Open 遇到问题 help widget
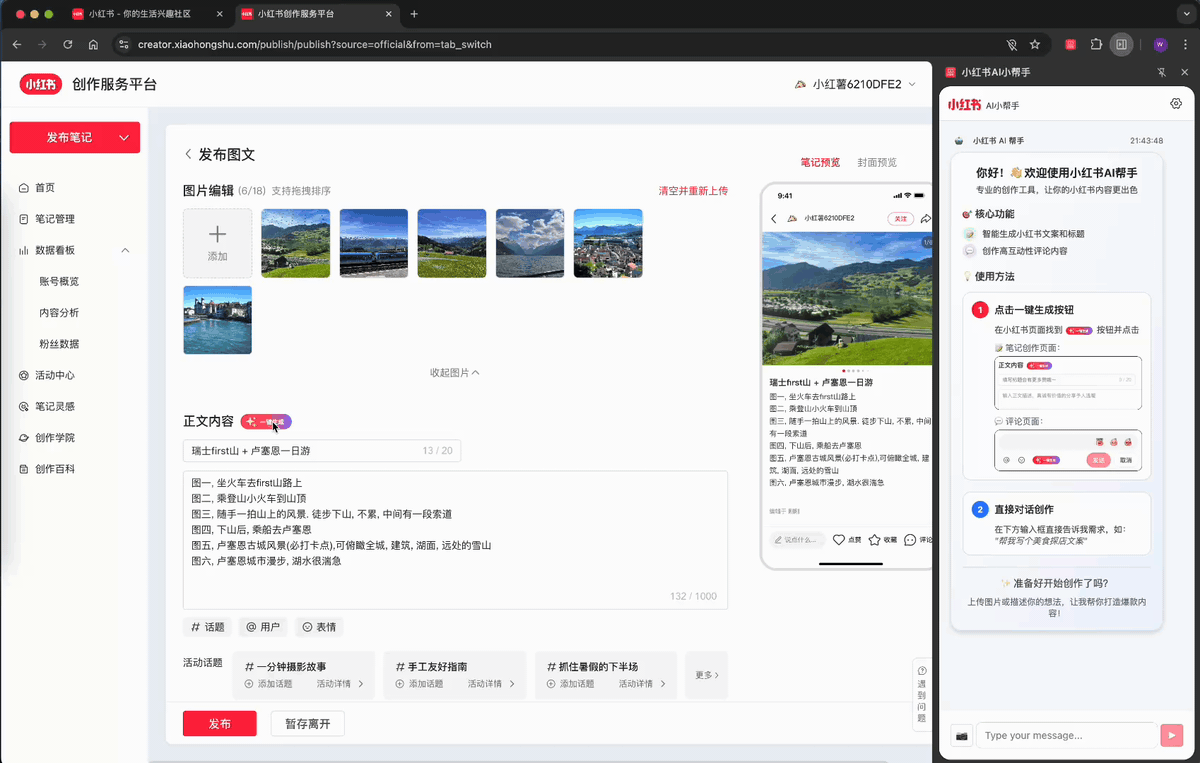This screenshot has width=1200, height=763. pyautogui.click(x=921, y=693)
